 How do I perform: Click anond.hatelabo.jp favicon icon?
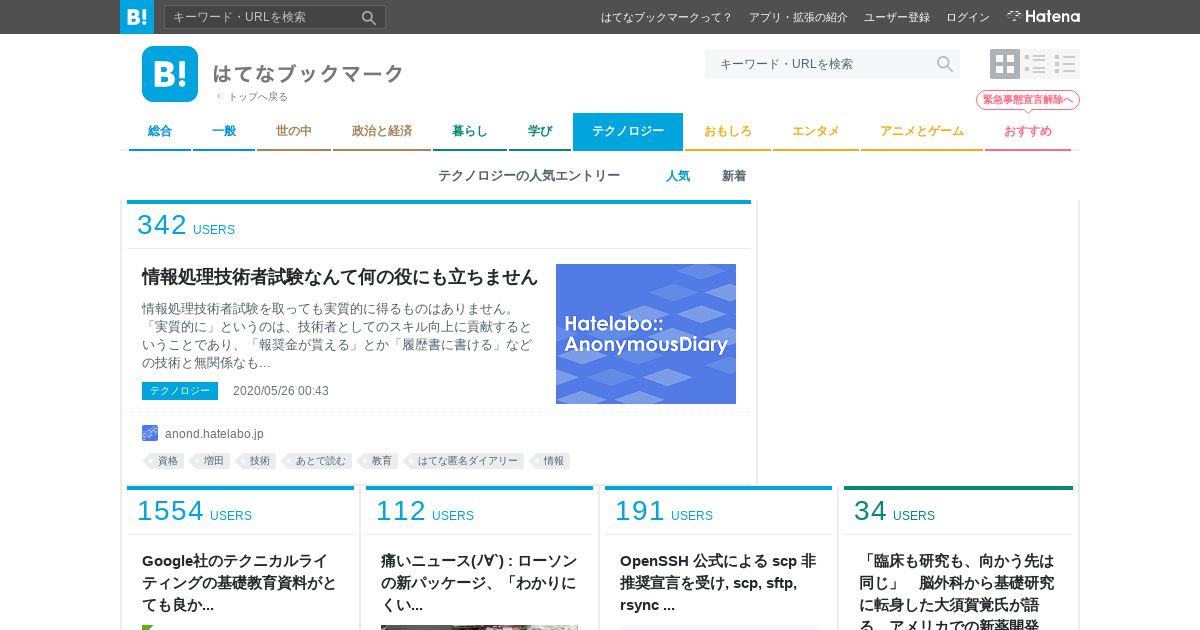coord(150,433)
